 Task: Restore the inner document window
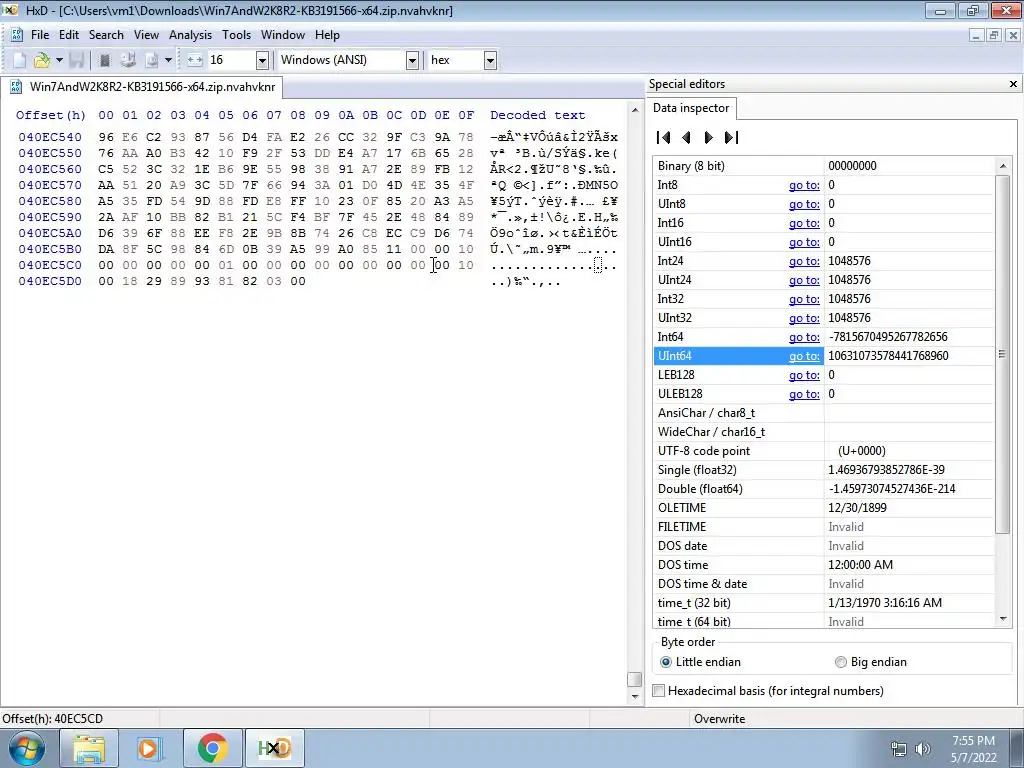pos(994,35)
